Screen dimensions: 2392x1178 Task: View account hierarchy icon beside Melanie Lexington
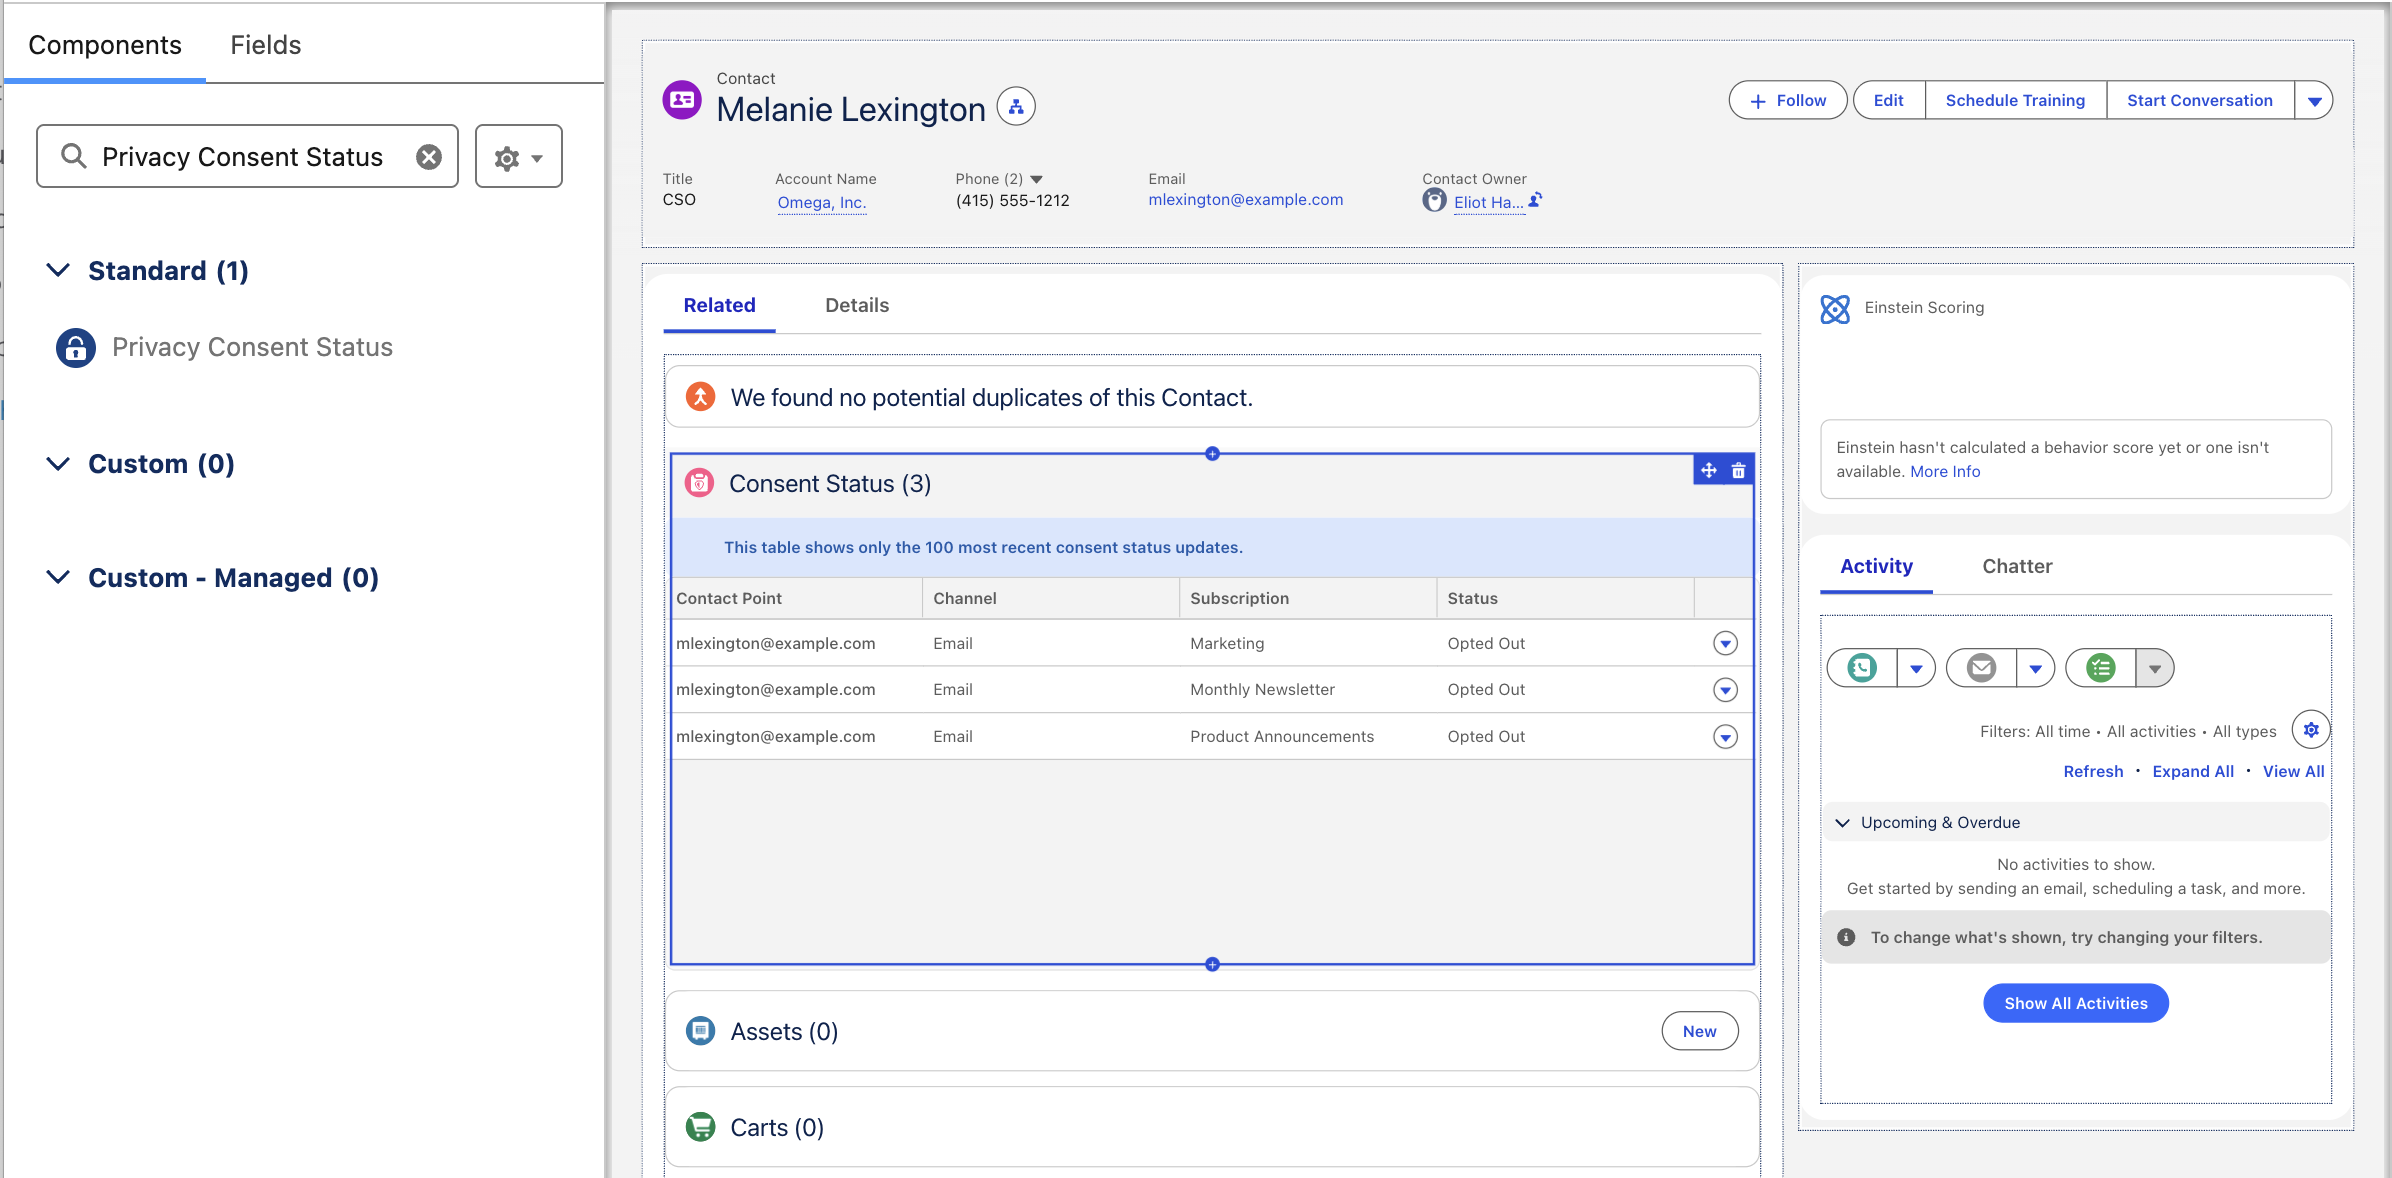point(1016,106)
